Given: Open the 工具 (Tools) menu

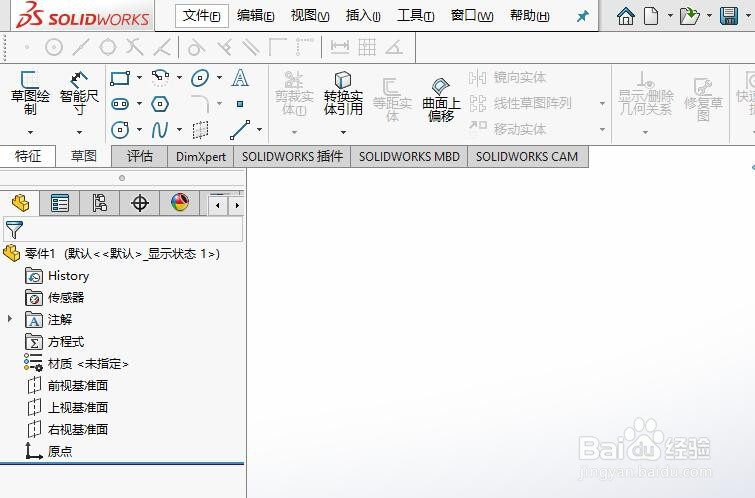Looking at the screenshot, I should [415, 16].
